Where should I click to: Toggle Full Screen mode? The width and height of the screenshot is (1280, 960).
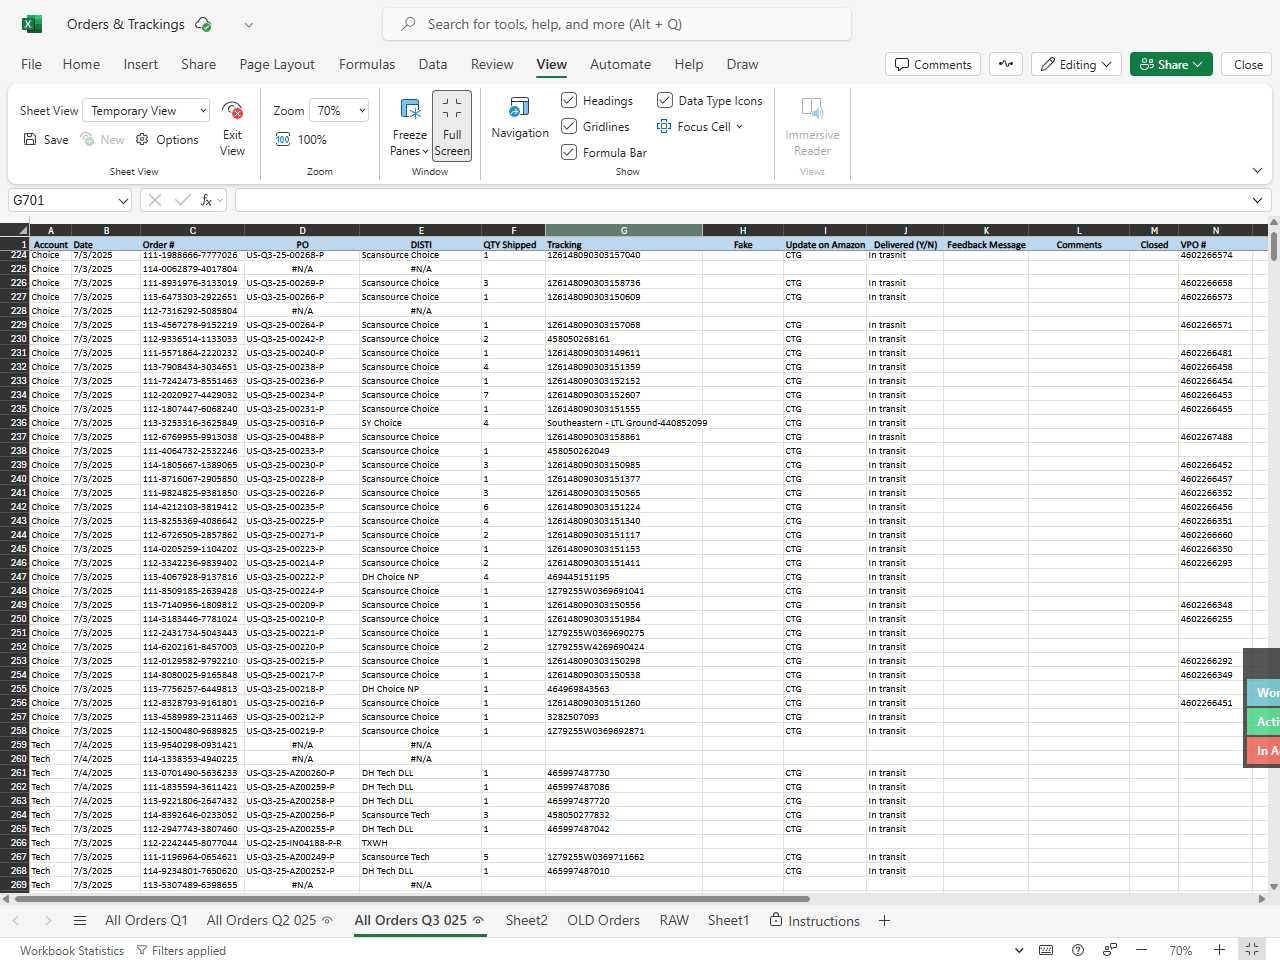(x=452, y=126)
